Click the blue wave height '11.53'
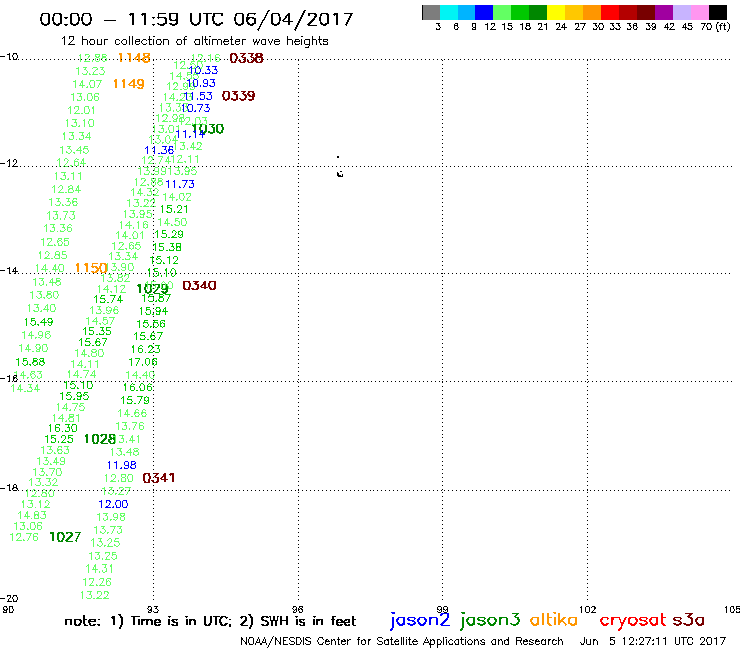This screenshot has height=650, width=740. [198, 96]
